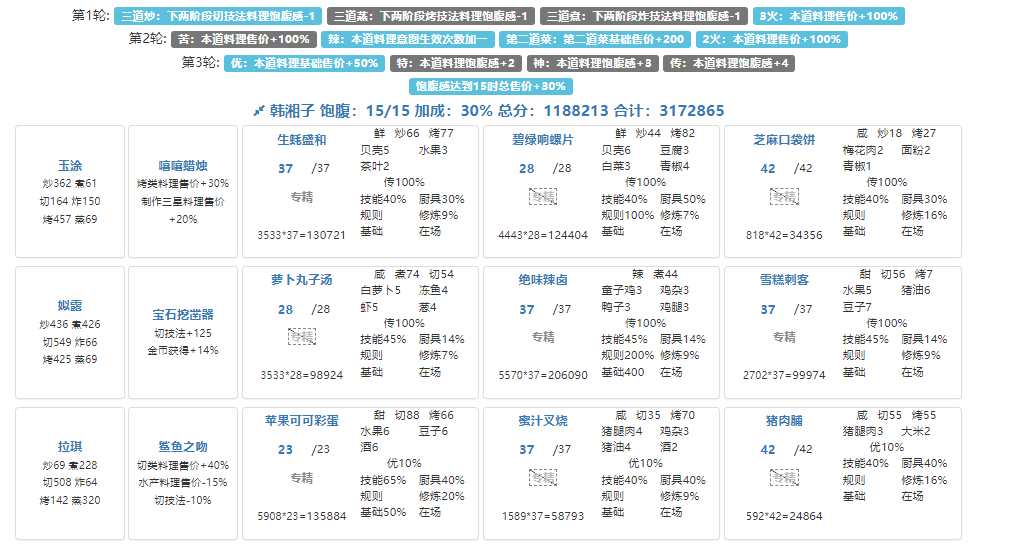This screenshot has width=1012, height=555.
Task: Open the 嘻嘻蜡烛 equipment card
Action: pos(183,166)
